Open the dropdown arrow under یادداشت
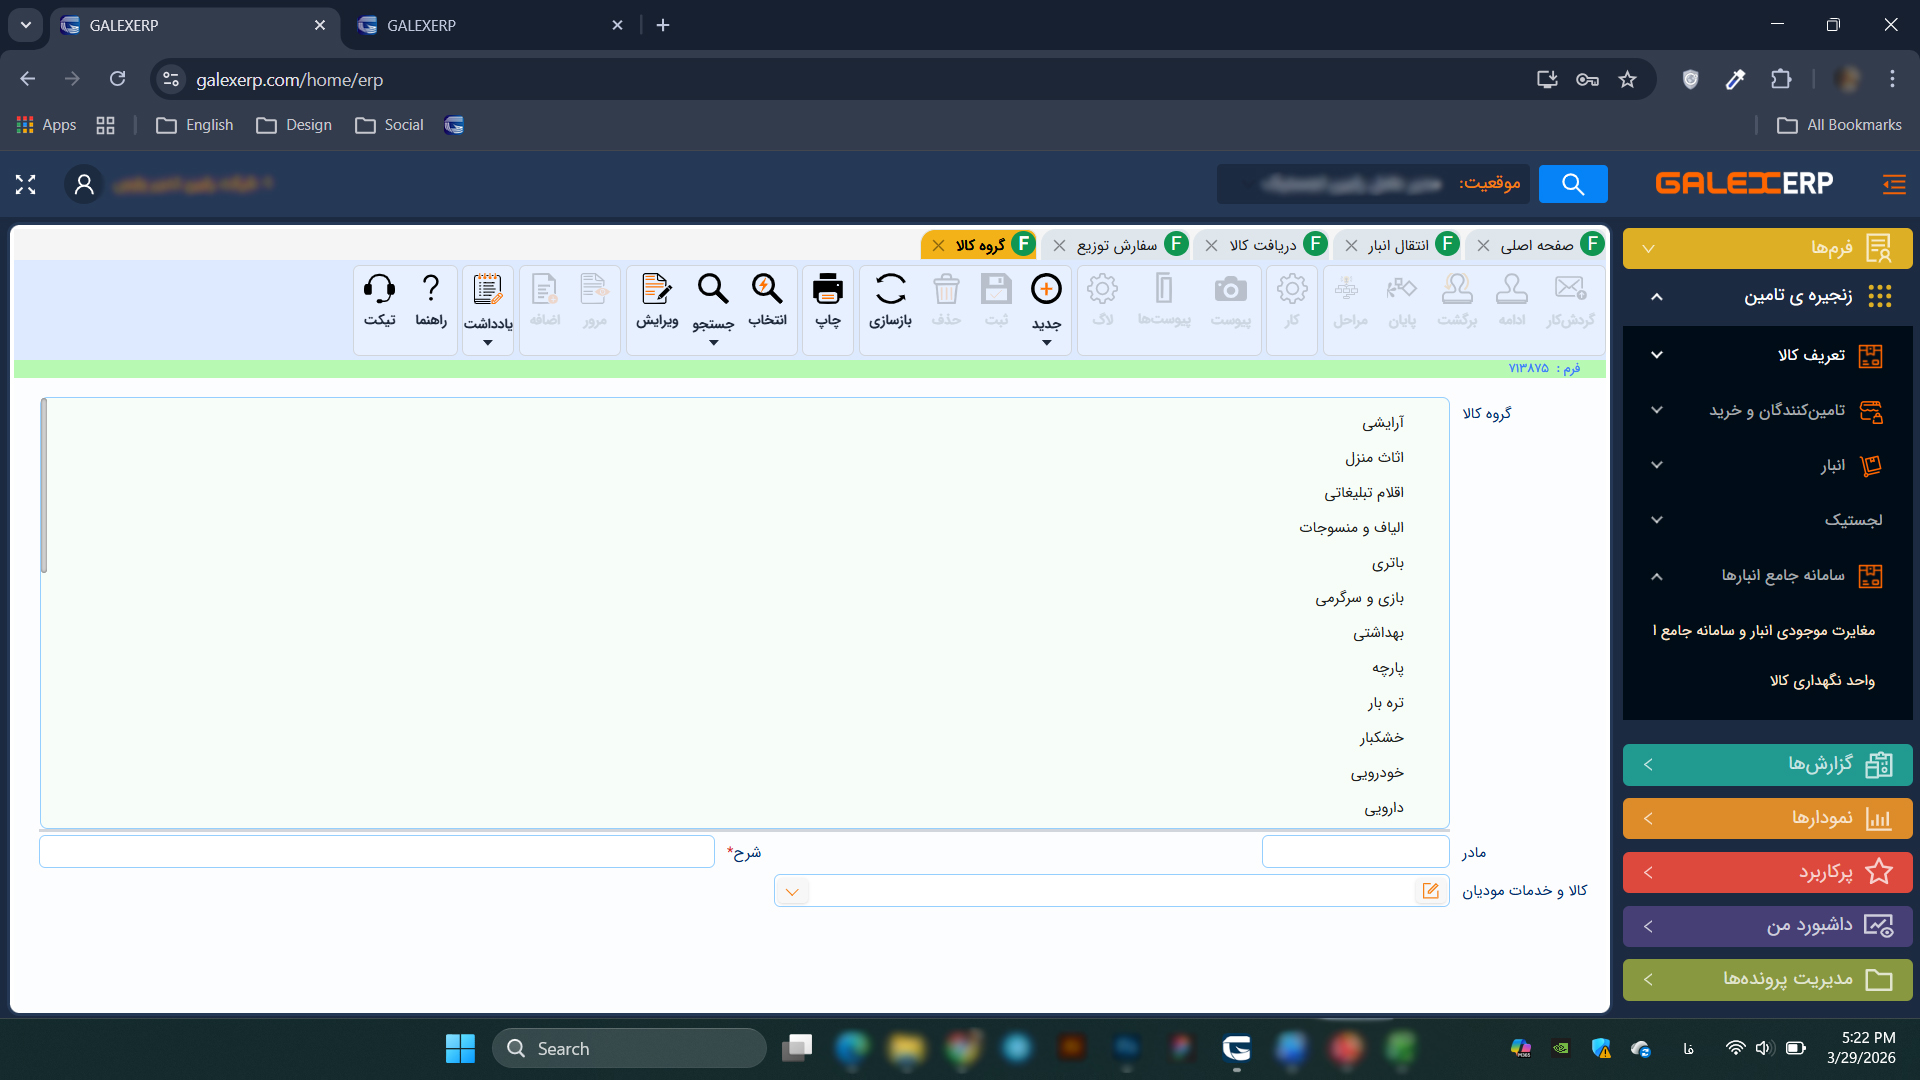The height and width of the screenshot is (1080, 1920). pos(488,343)
